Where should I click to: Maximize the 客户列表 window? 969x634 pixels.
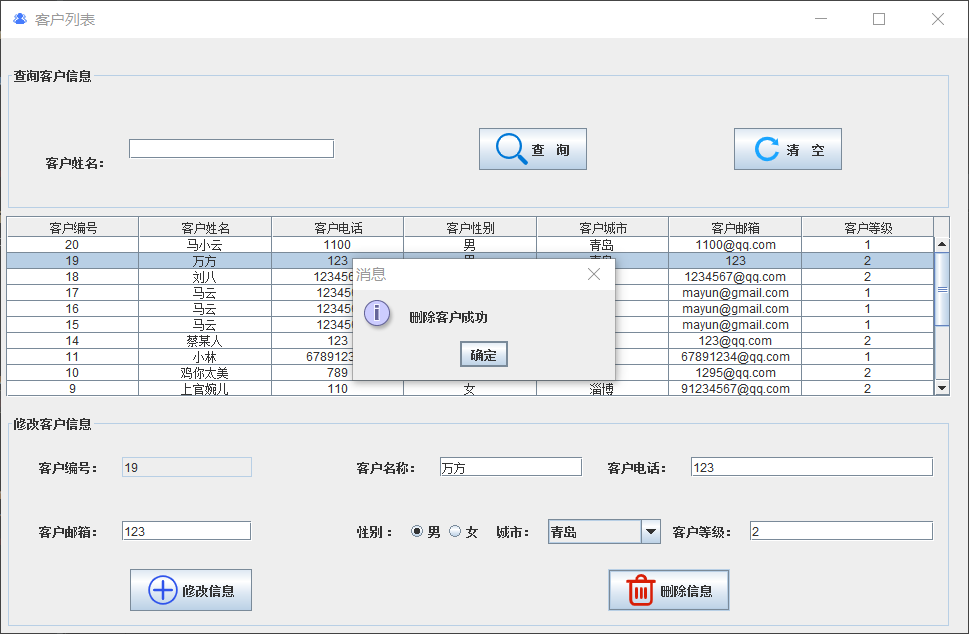point(879,19)
